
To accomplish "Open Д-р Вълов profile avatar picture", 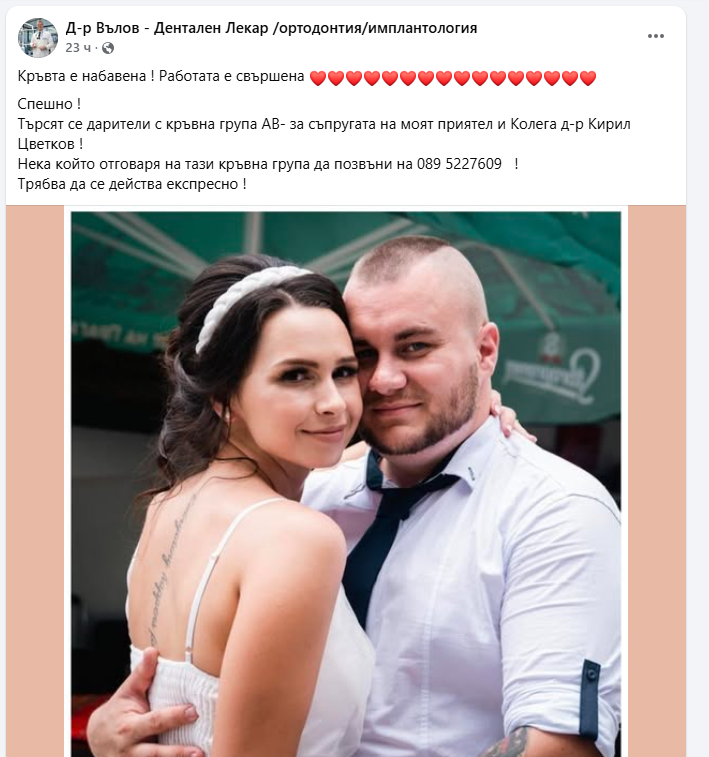I will click(37, 38).
